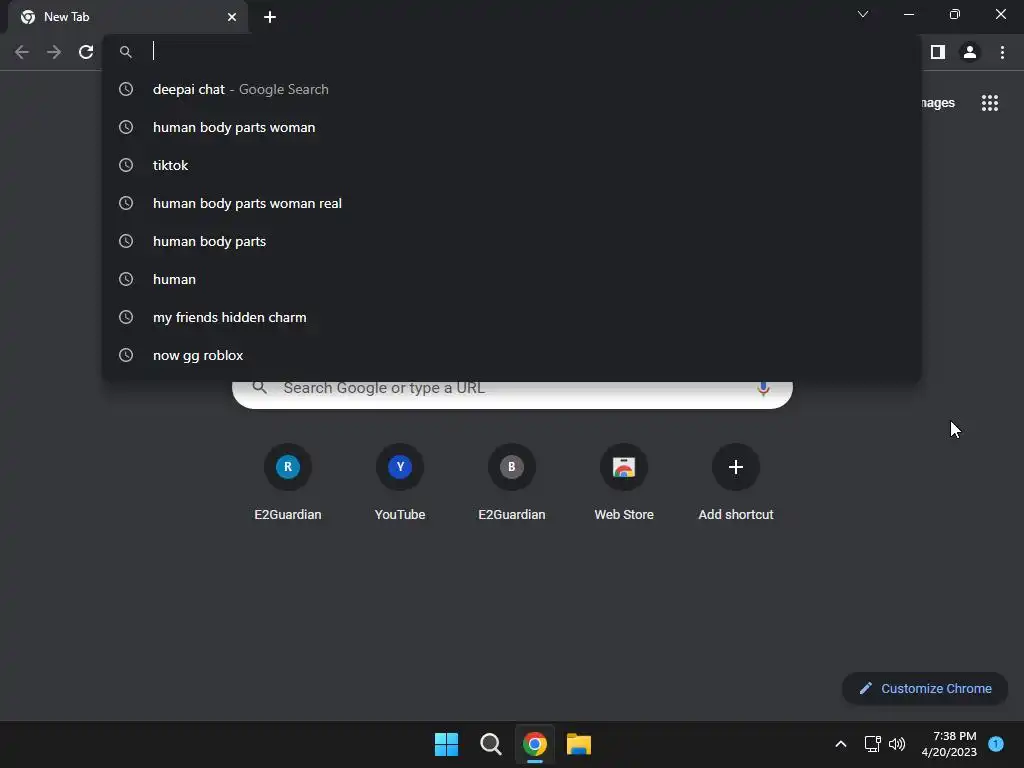Close the New Tab tab
1024x768 pixels.
232,17
